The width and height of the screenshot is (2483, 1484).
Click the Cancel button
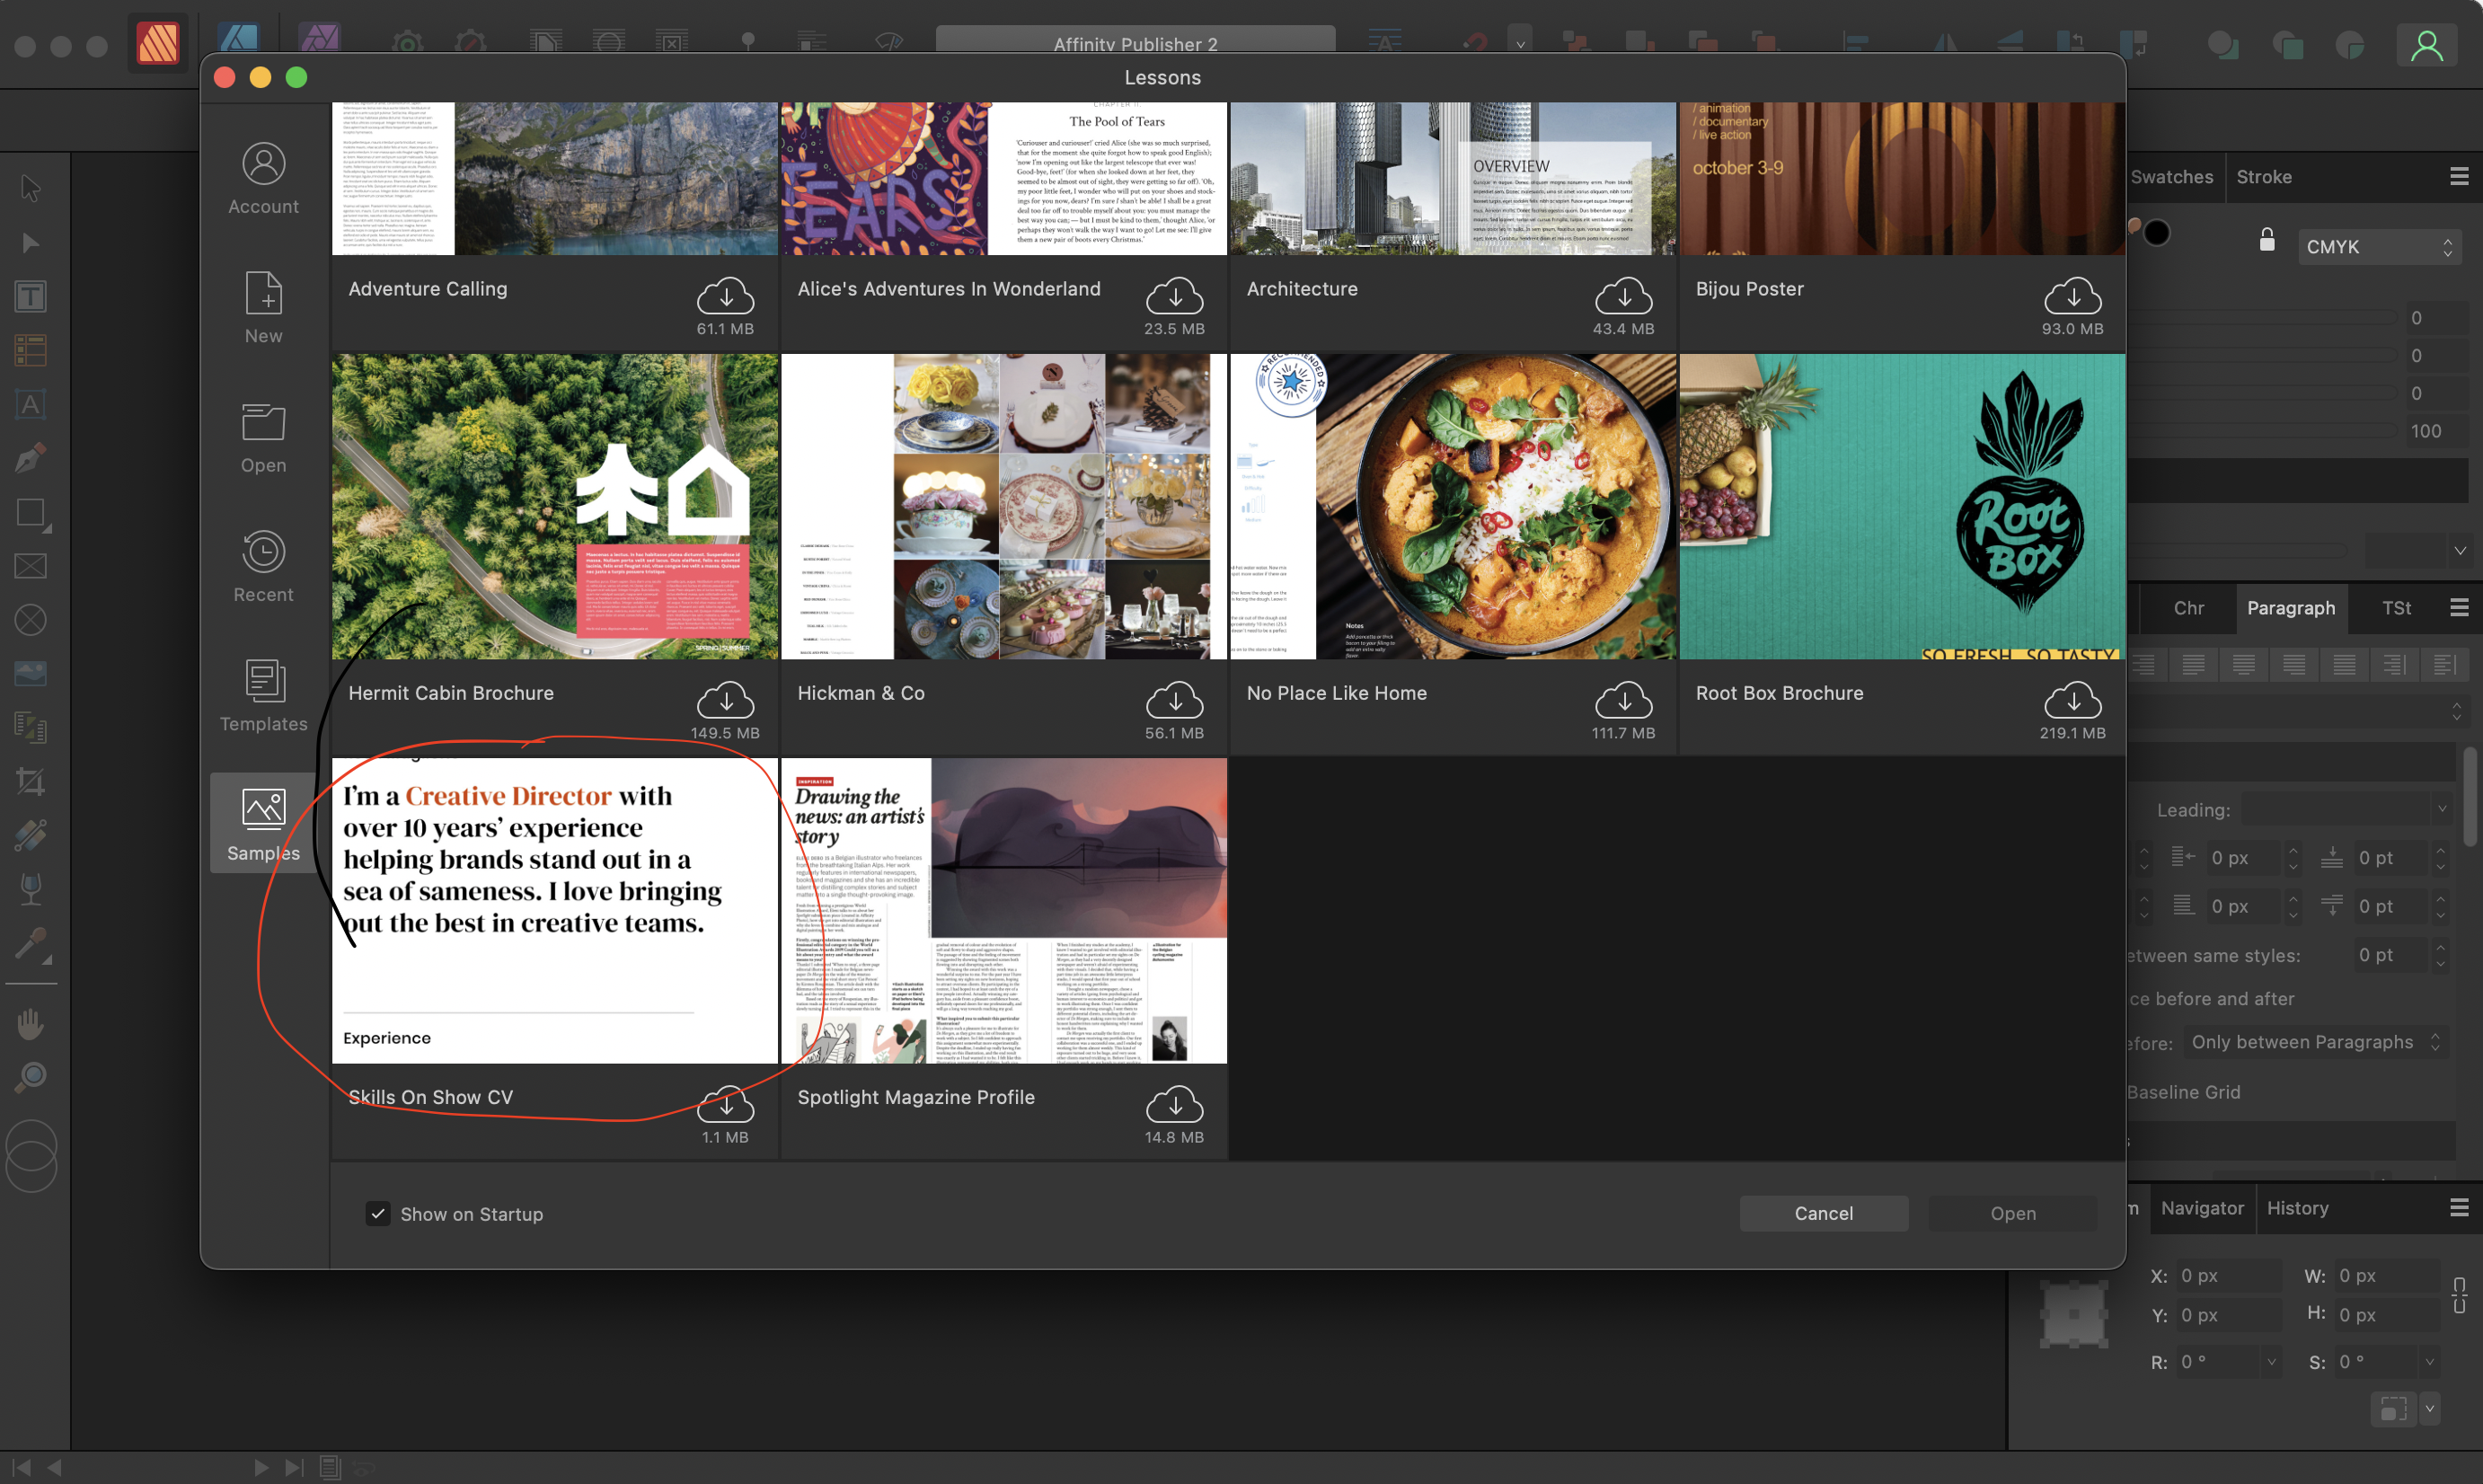pyautogui.click(x=1823, y=1213)
